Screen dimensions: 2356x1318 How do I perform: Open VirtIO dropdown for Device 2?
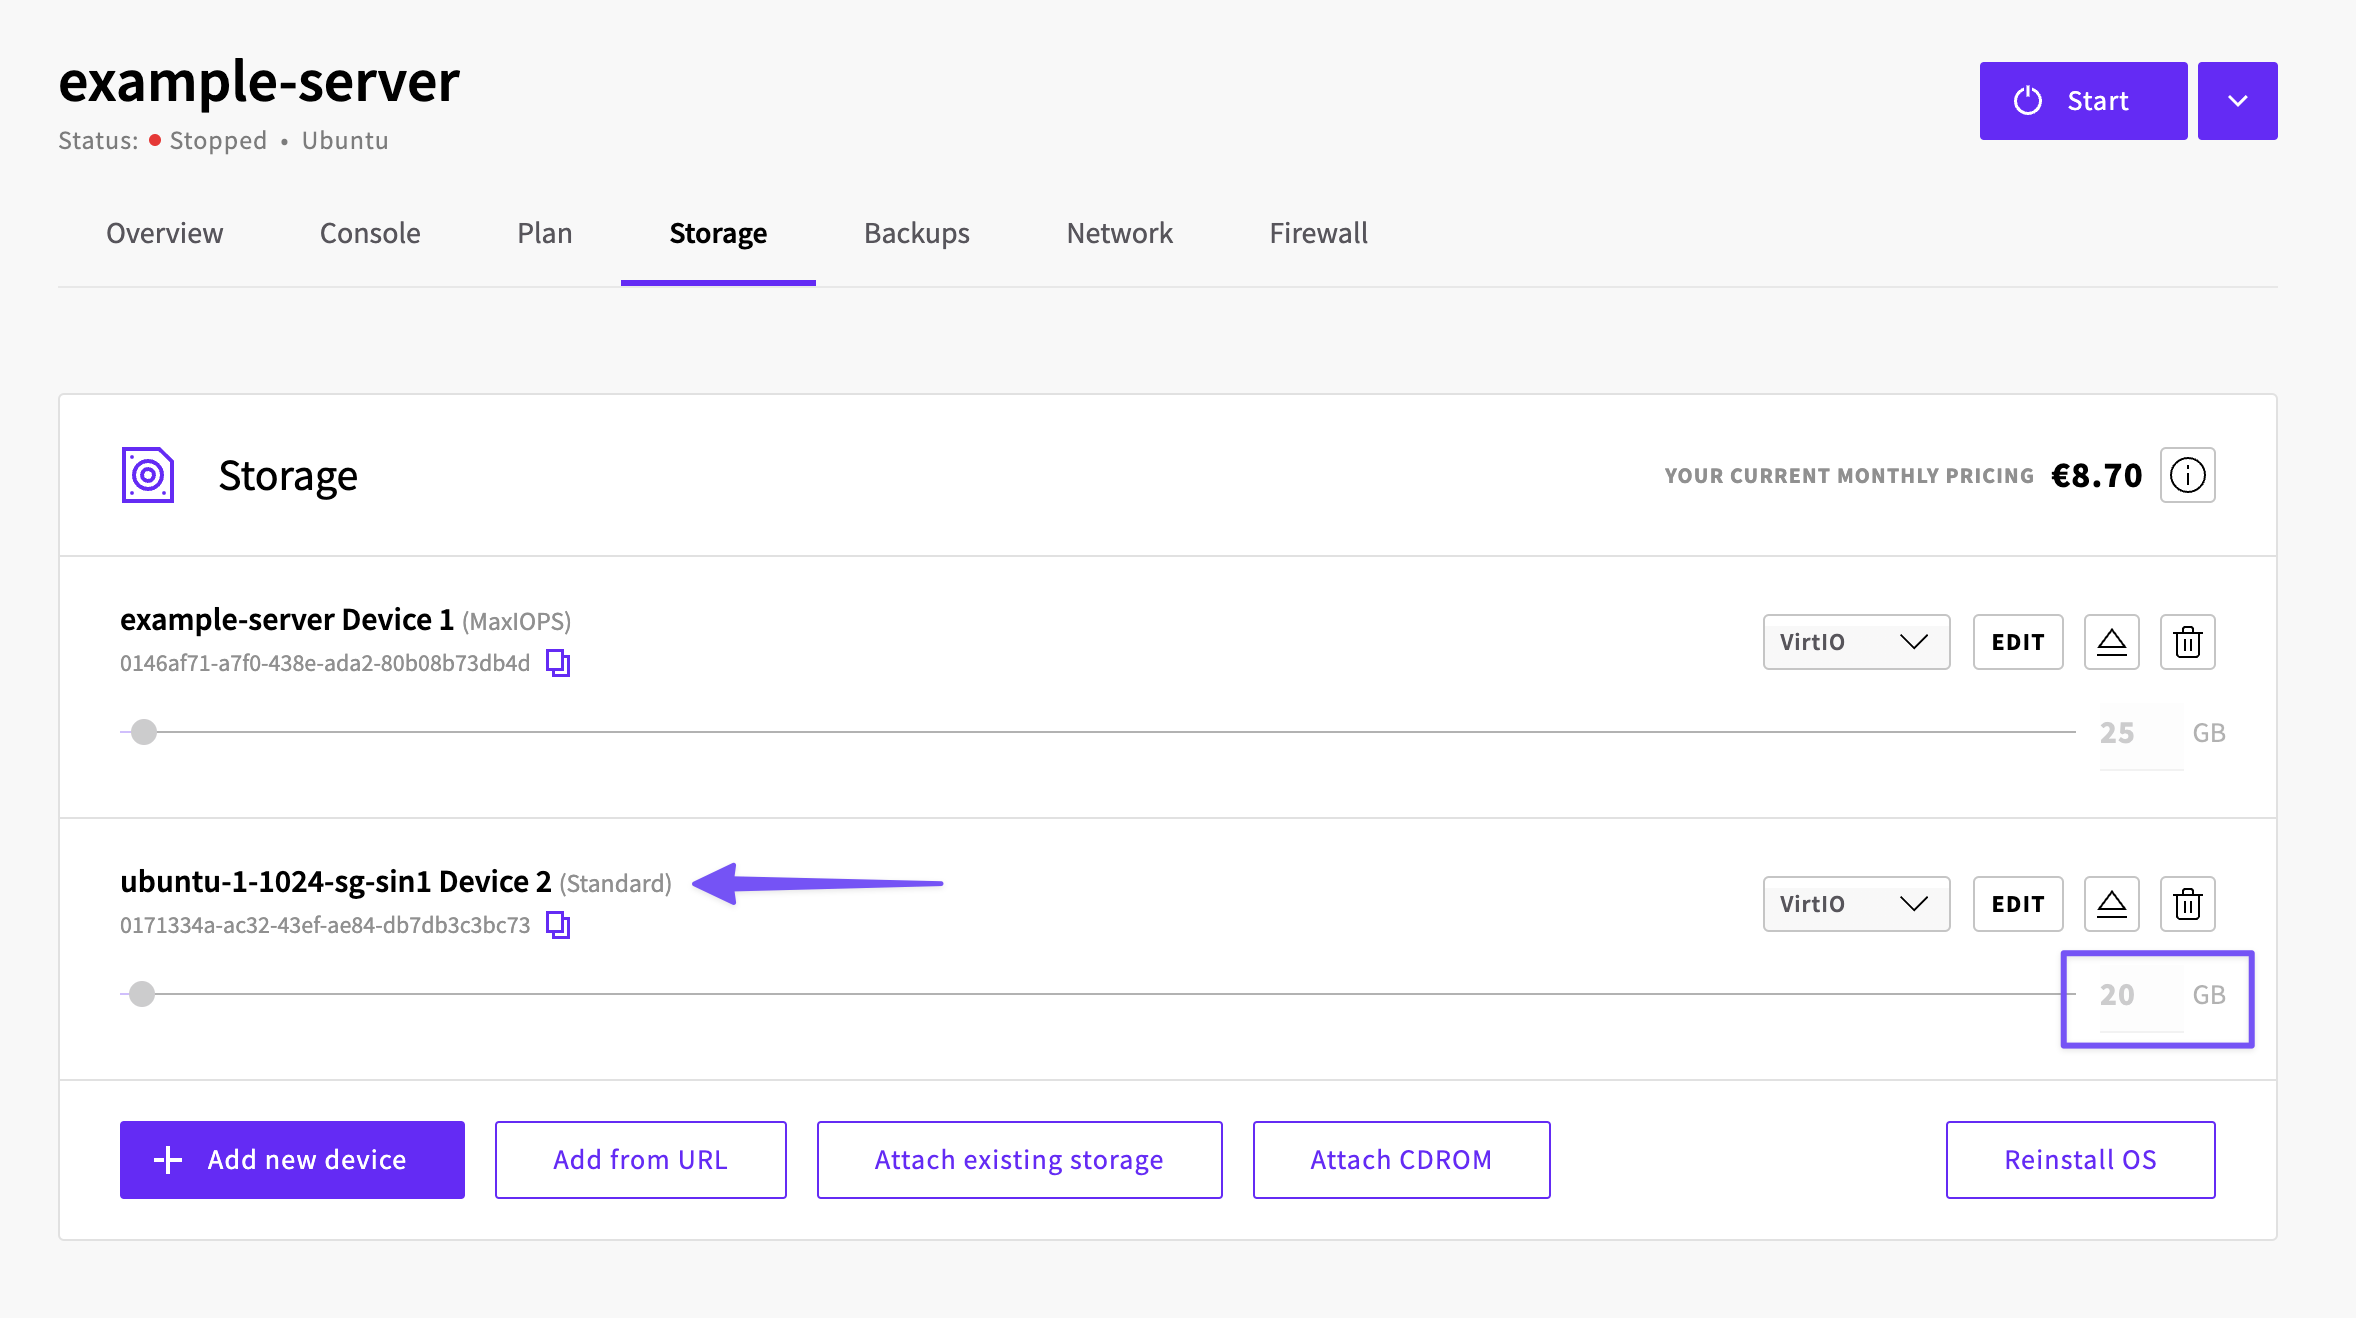click(x=1856, y=904)
